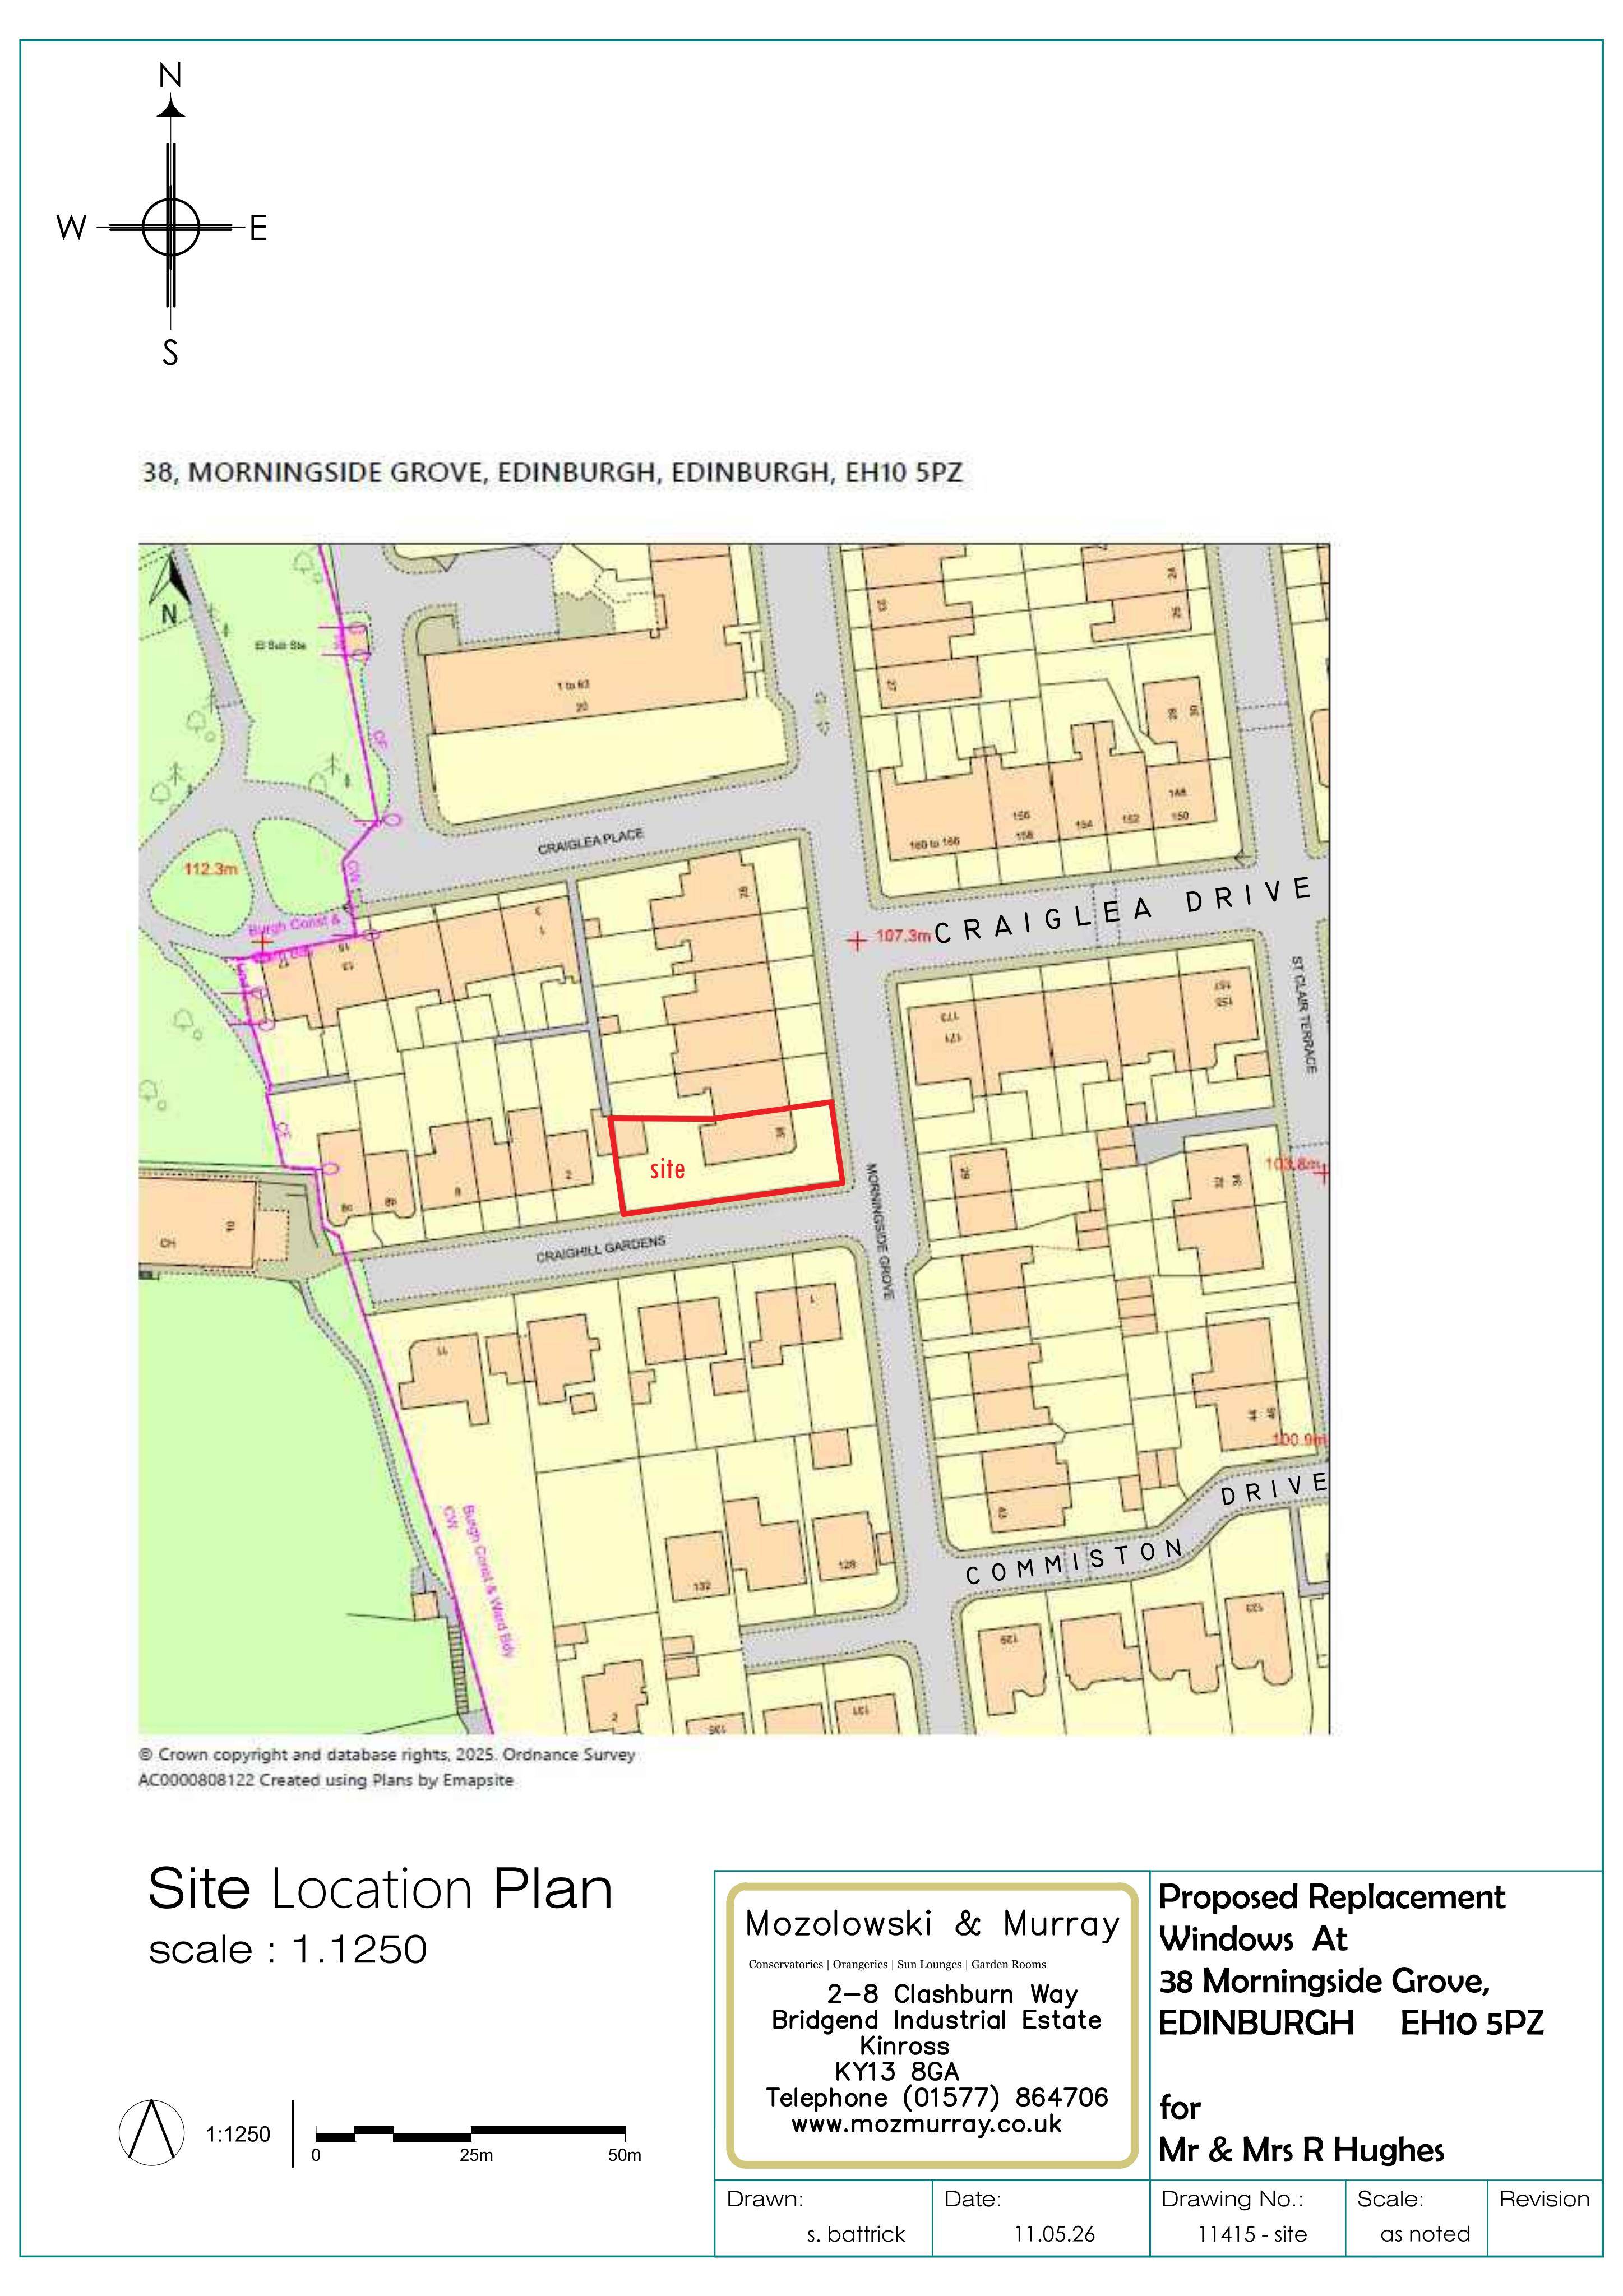The height and width of the screenshot is (2296, 1623).
Task: Click the 'ST CLAIR TERRACE' street label
Action: coord(1303,1014)
